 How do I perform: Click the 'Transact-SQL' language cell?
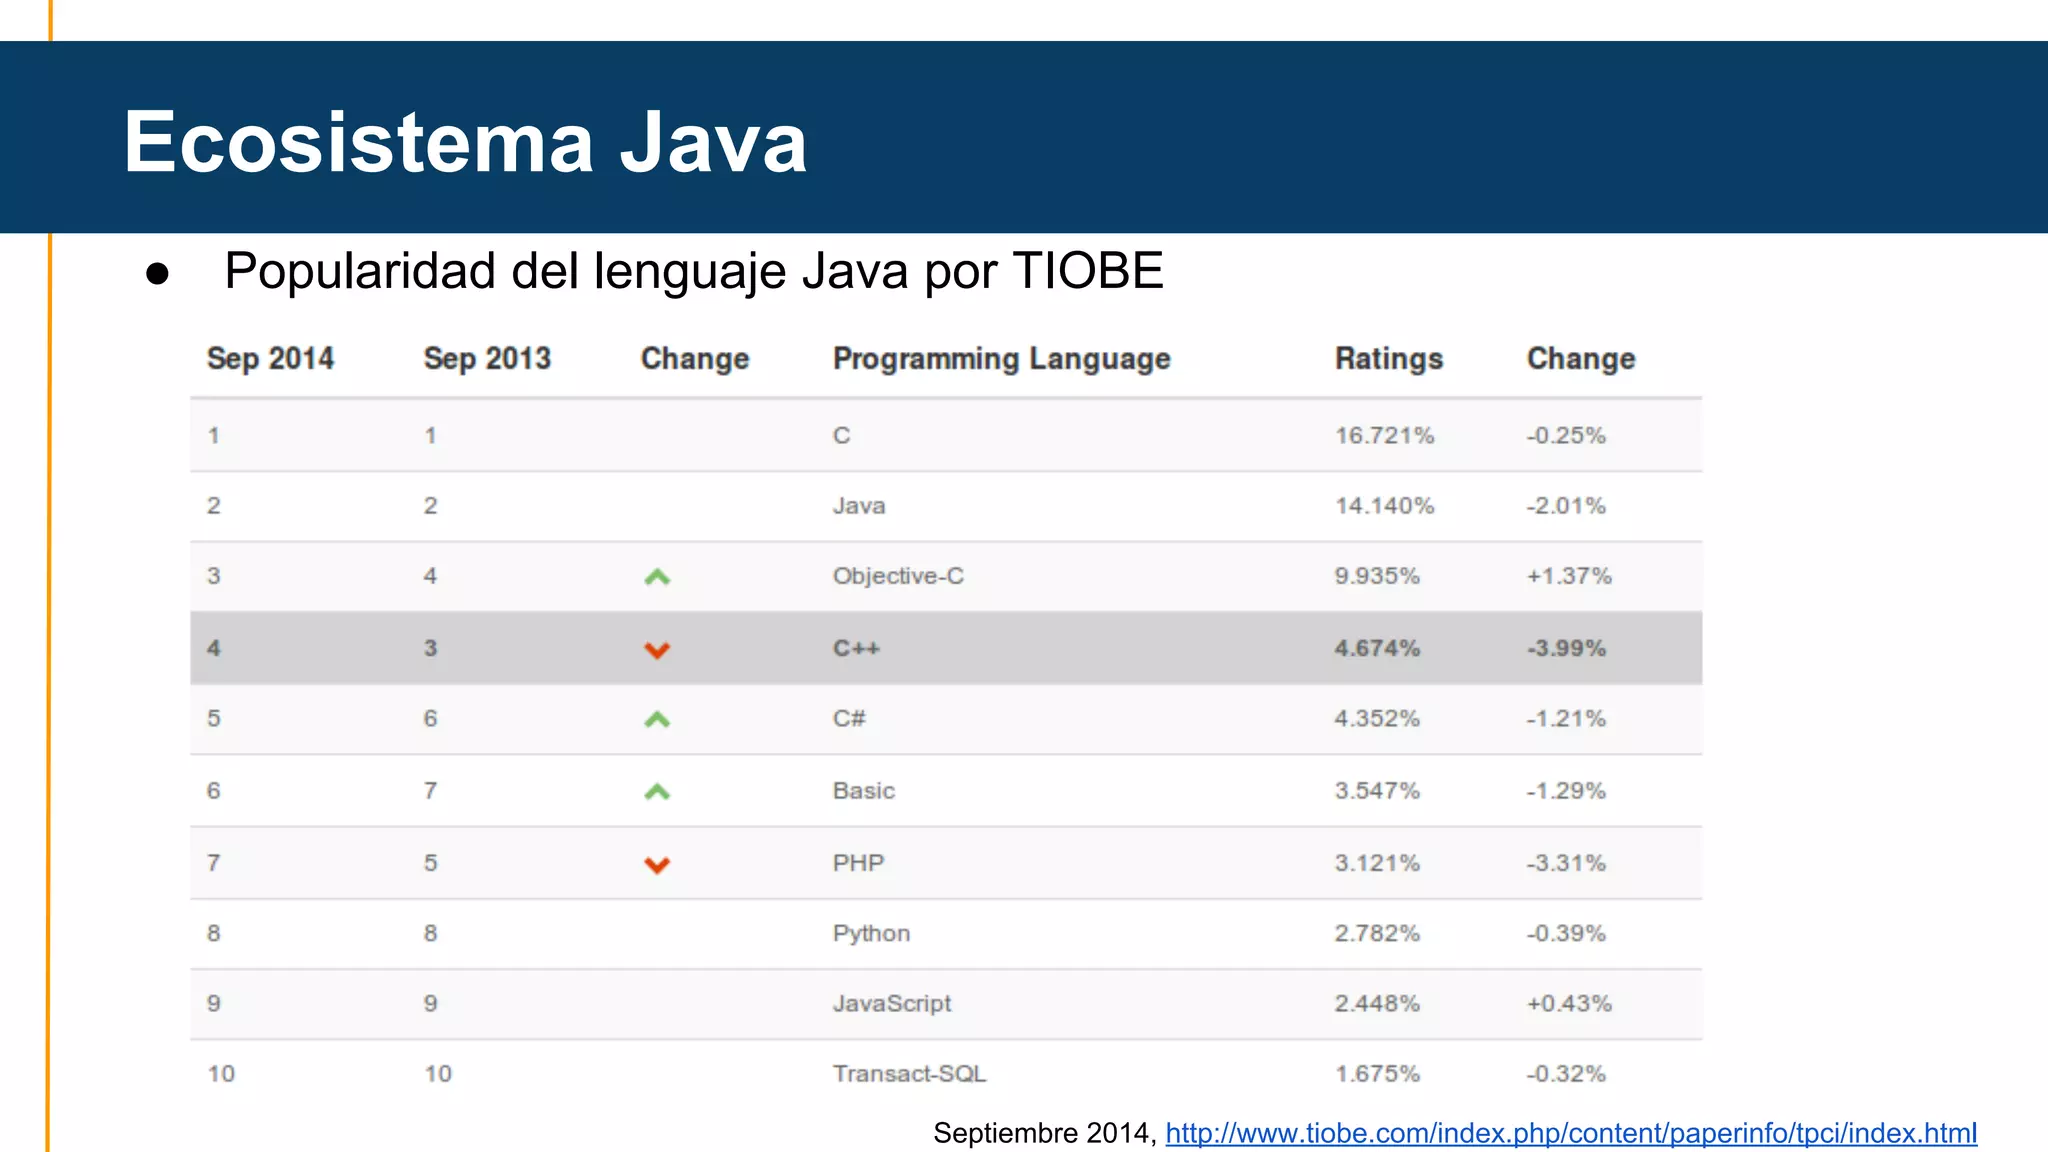tap(909, 1074)
